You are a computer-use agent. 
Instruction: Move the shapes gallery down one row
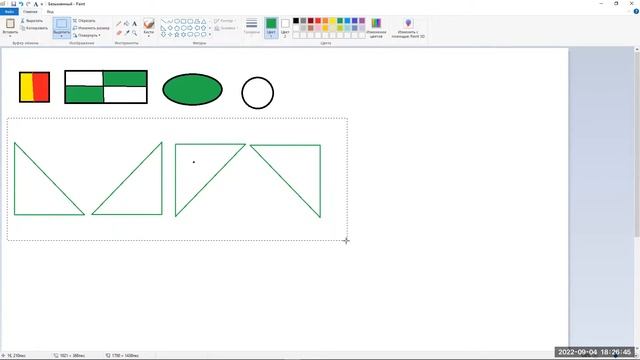pyautogui.click(x=210, y=28)
